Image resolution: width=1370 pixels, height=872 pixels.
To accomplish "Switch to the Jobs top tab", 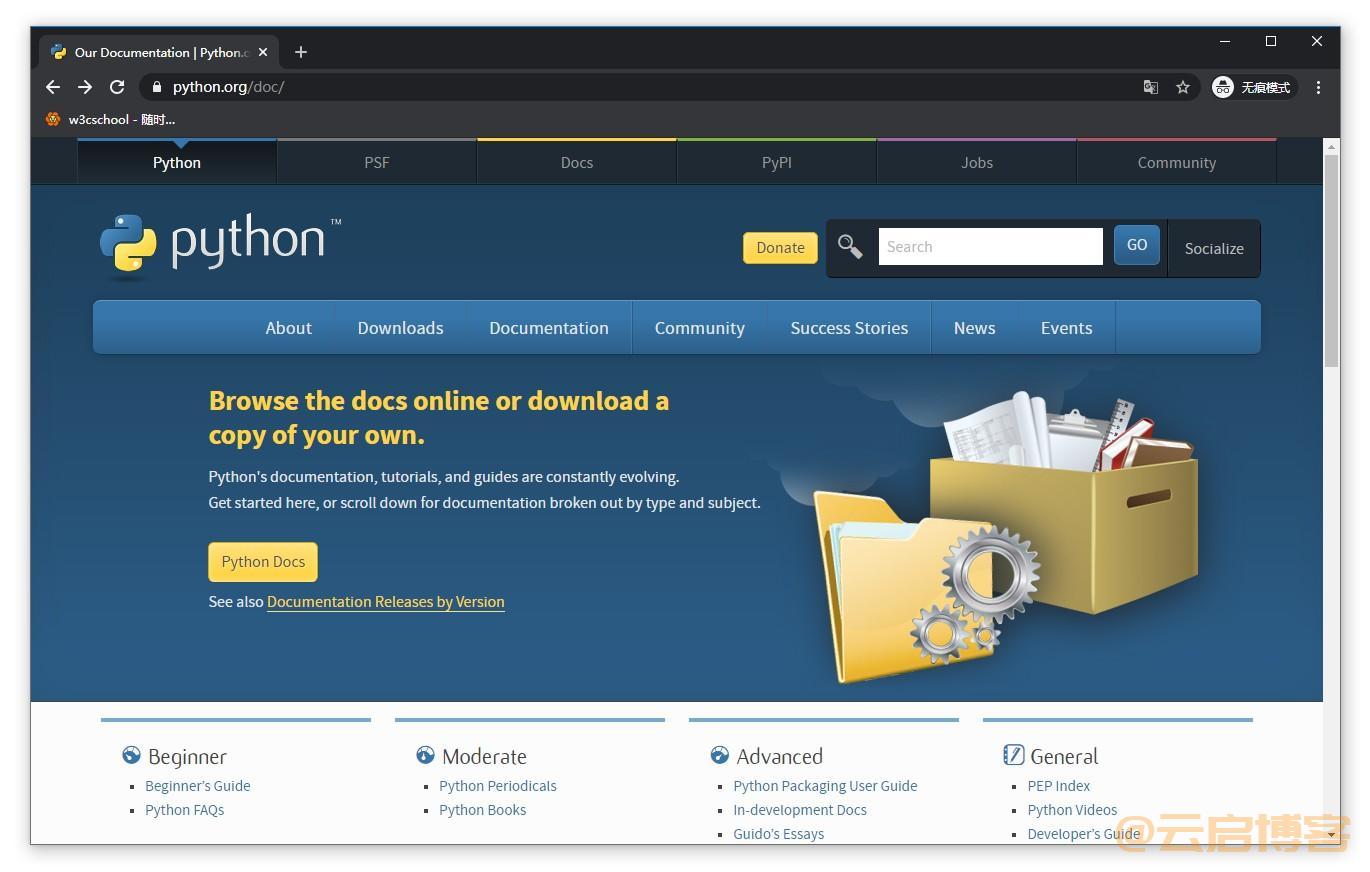I will (x=977, y=162).
